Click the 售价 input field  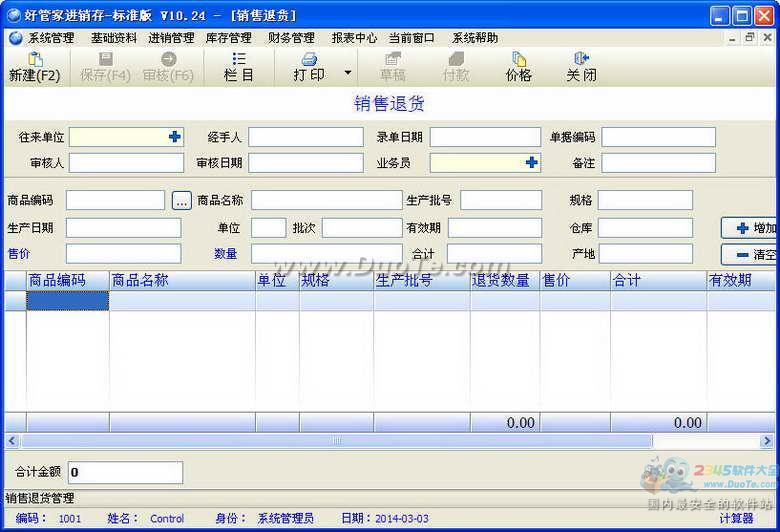point(123,254)
